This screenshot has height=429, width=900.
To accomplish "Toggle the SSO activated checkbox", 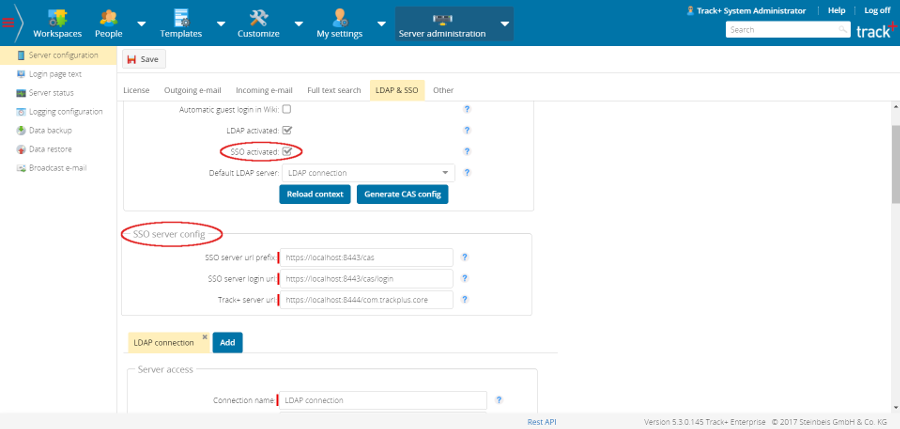I will (287, 151).
